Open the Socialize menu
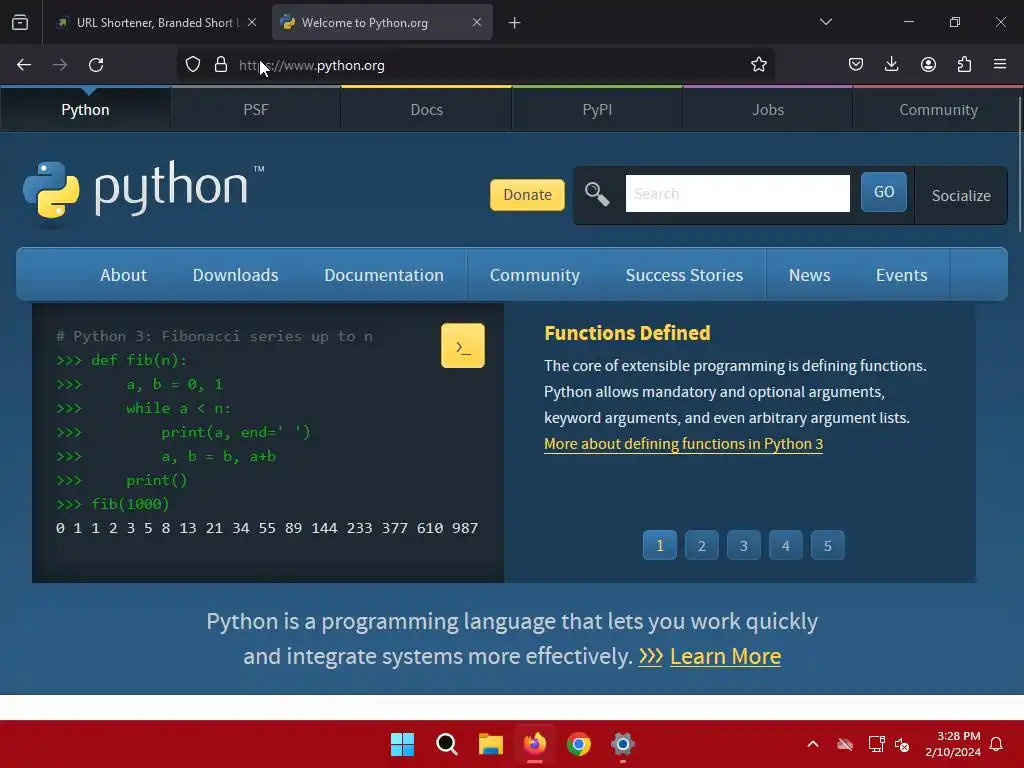Image resolution: width=1024 pixels, height=768 pixels. (961, 195)
